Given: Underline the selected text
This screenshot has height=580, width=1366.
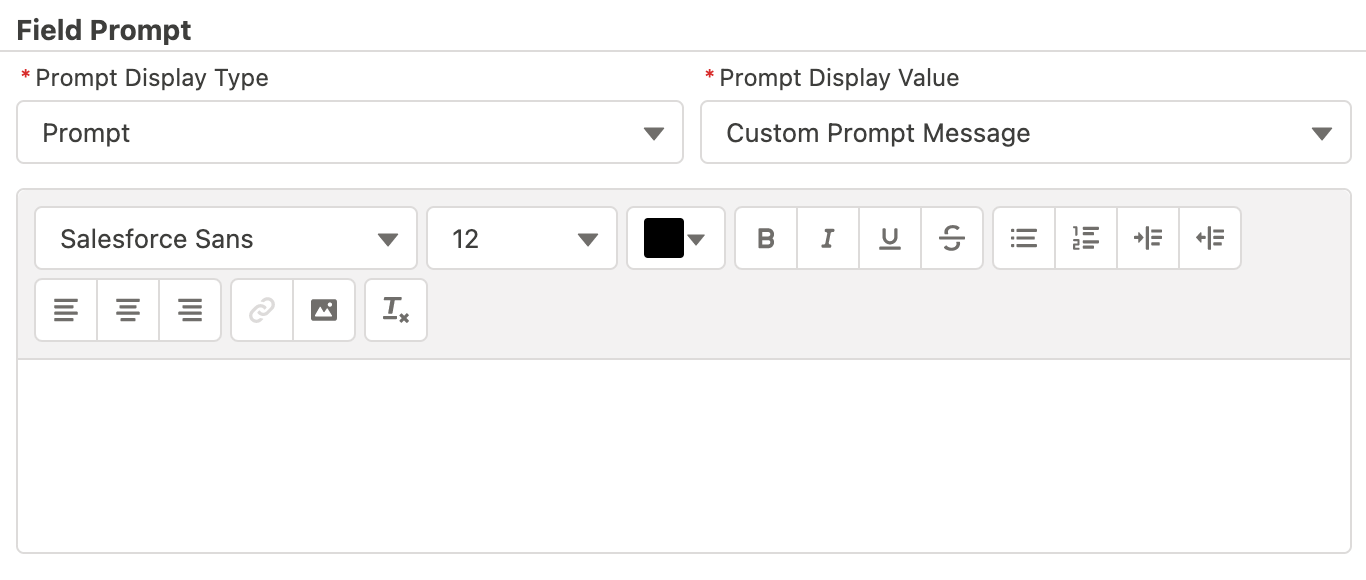Looking at the screenshot, I should 890,239.
